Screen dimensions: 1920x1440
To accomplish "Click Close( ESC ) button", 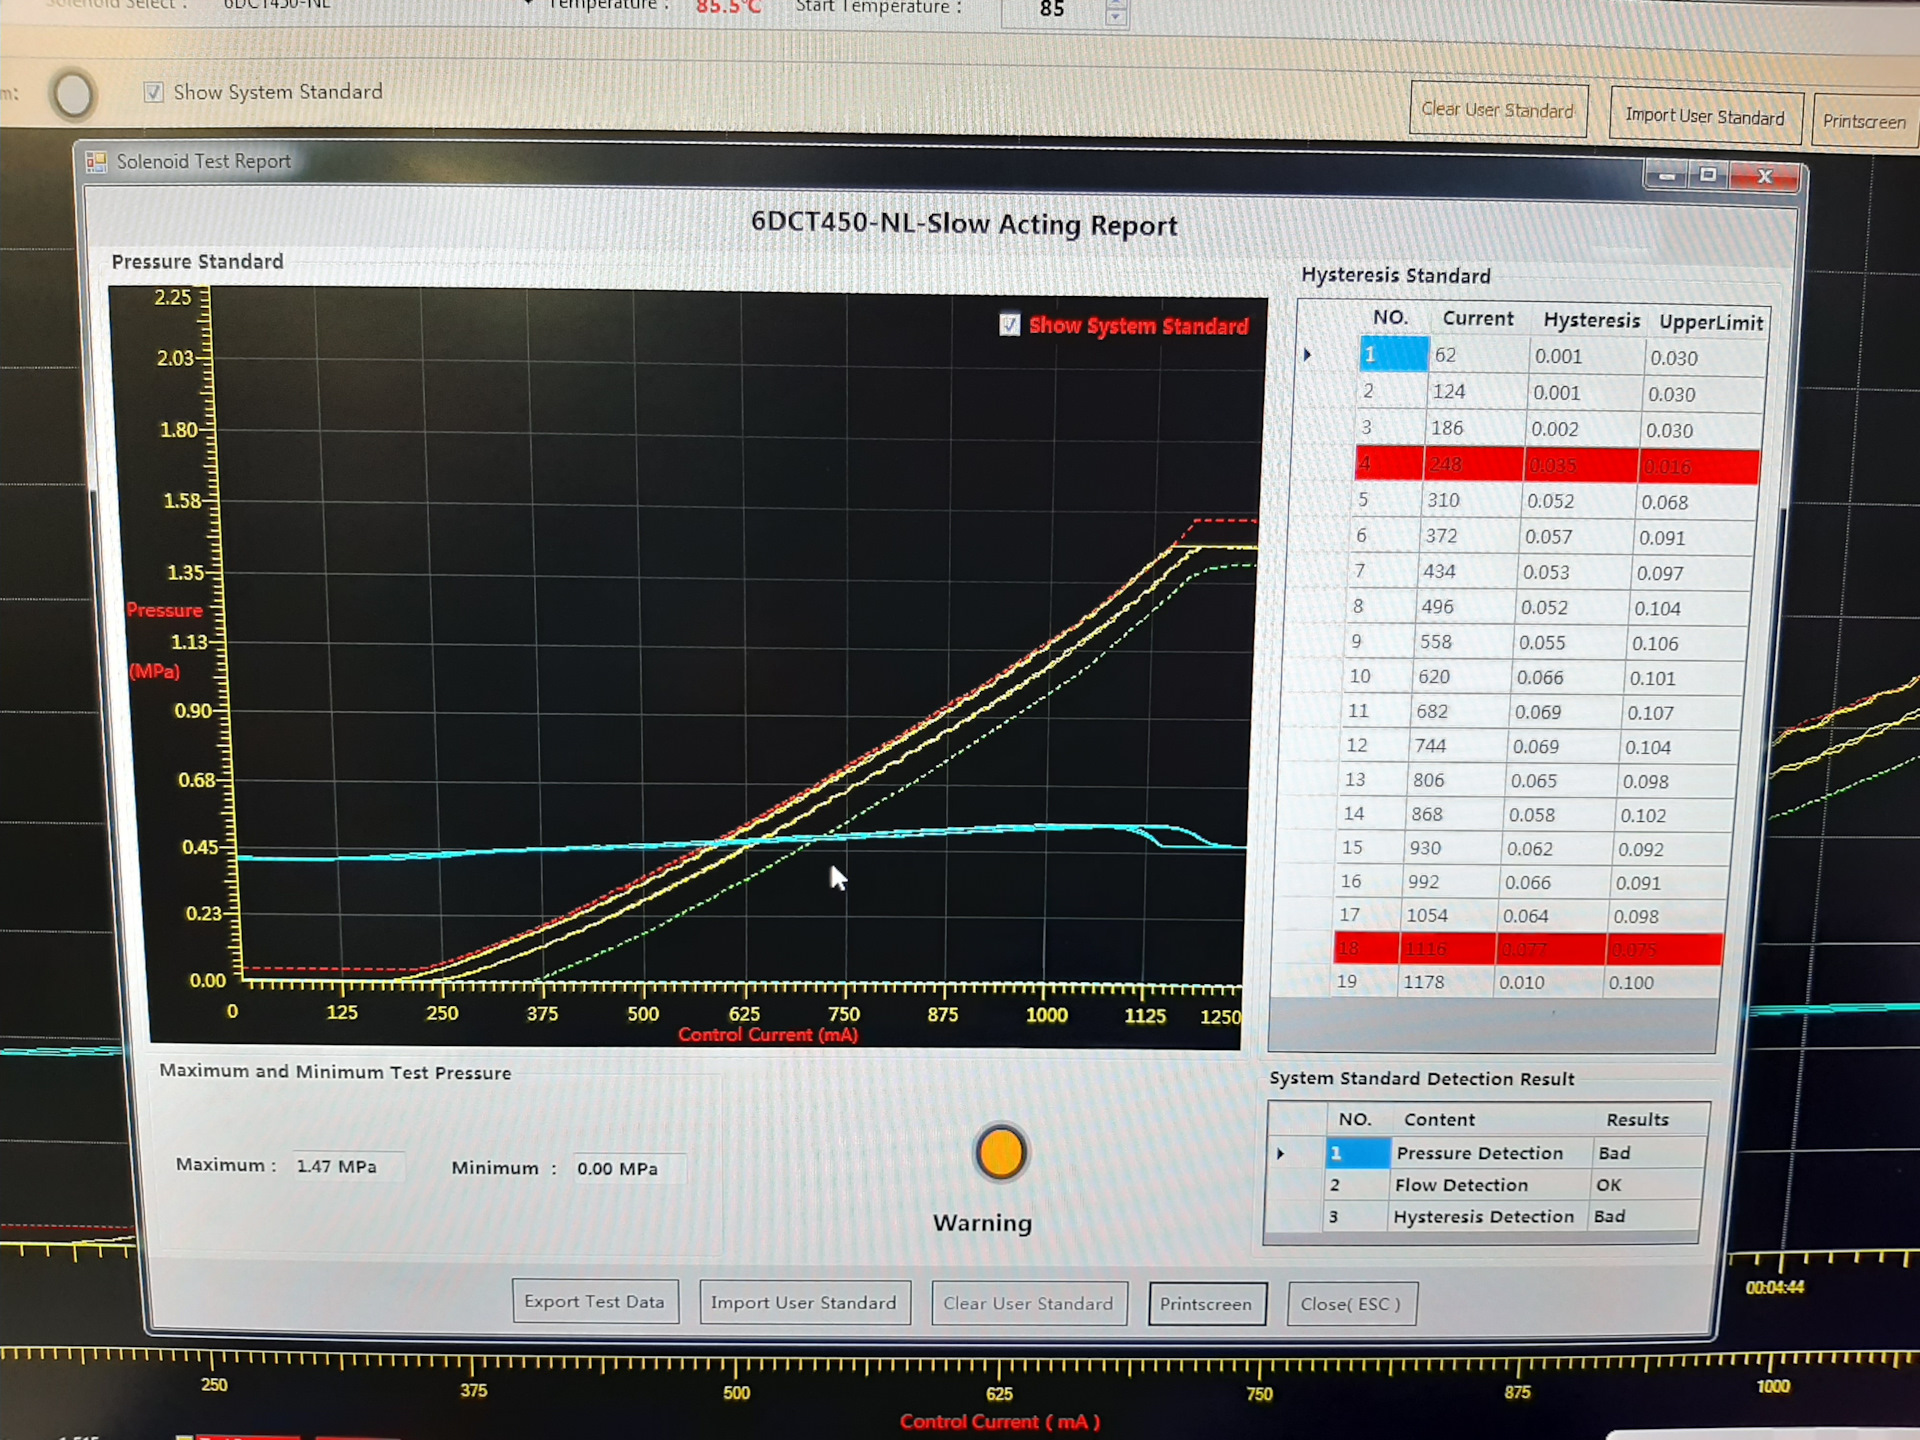I will click(x=1350, y=1304).
